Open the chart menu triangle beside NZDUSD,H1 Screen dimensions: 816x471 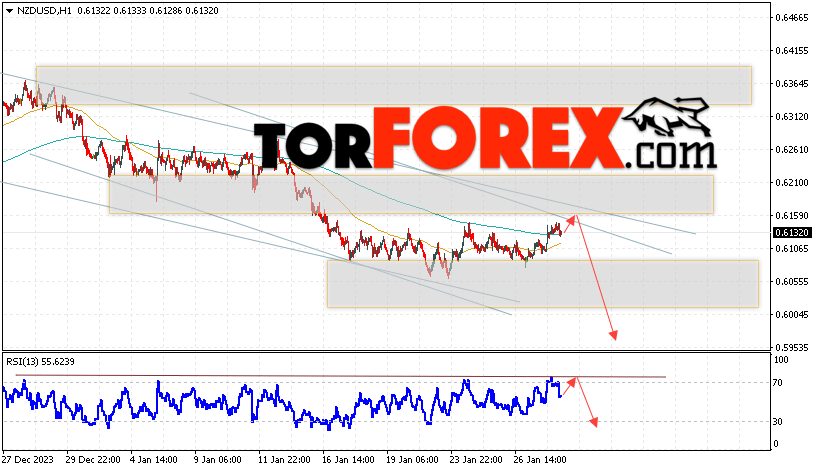[9, 11]
